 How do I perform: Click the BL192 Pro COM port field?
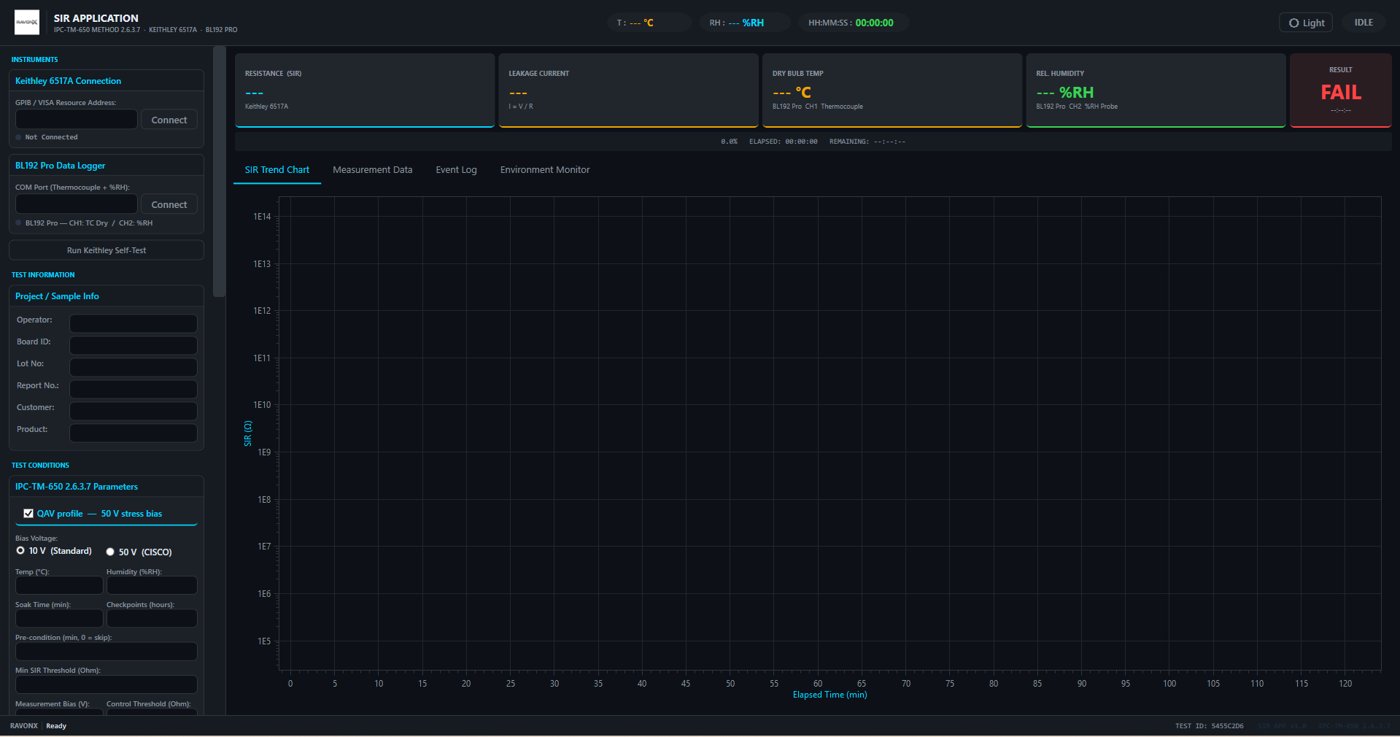coord(76,204)
